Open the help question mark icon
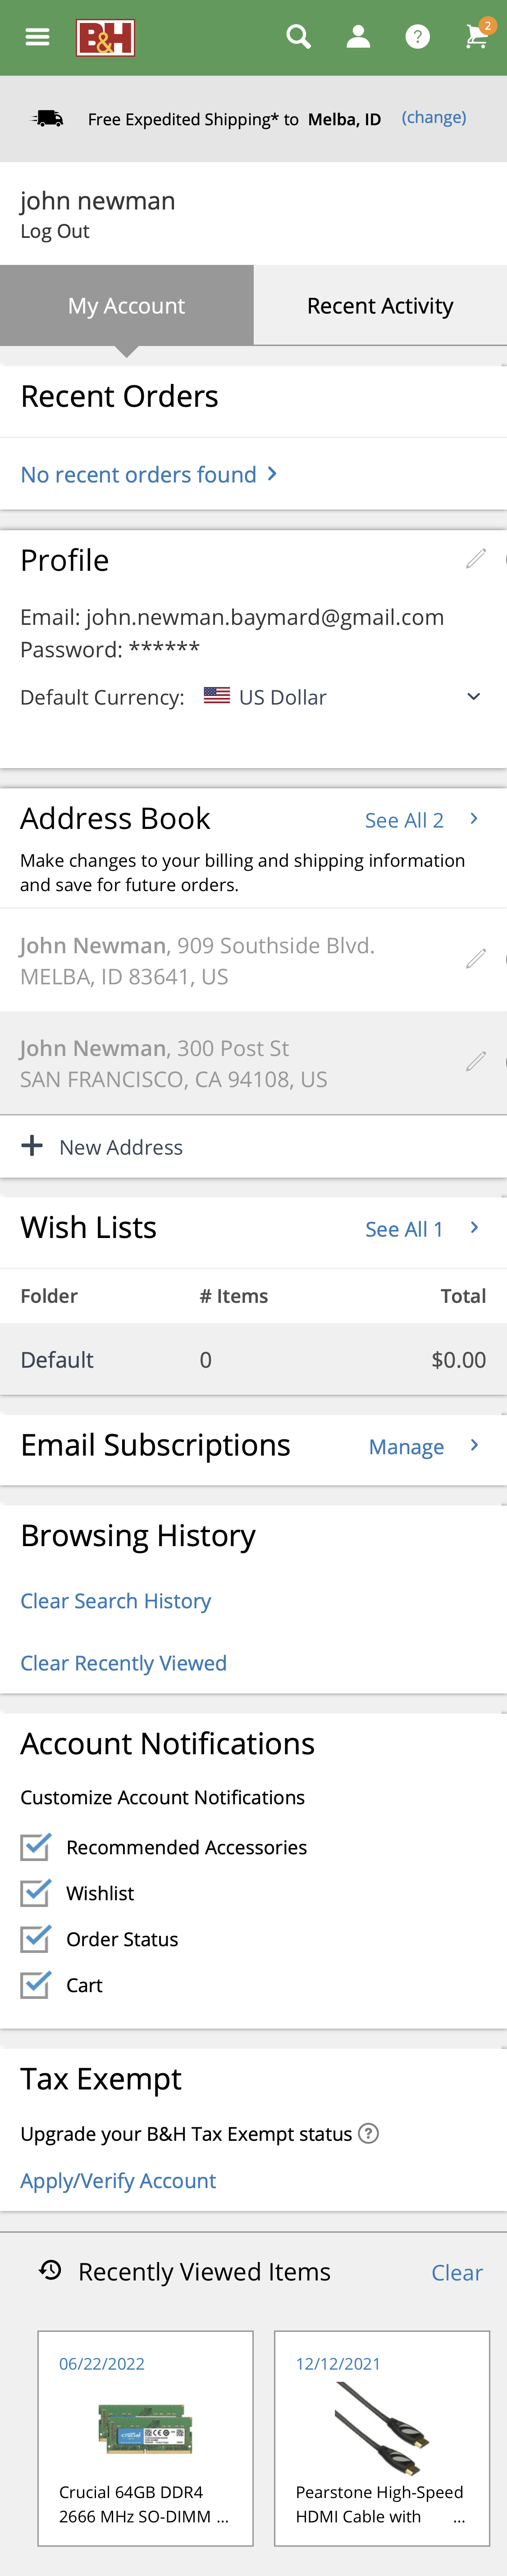The image size is (507, 2576). pos(417,37)
